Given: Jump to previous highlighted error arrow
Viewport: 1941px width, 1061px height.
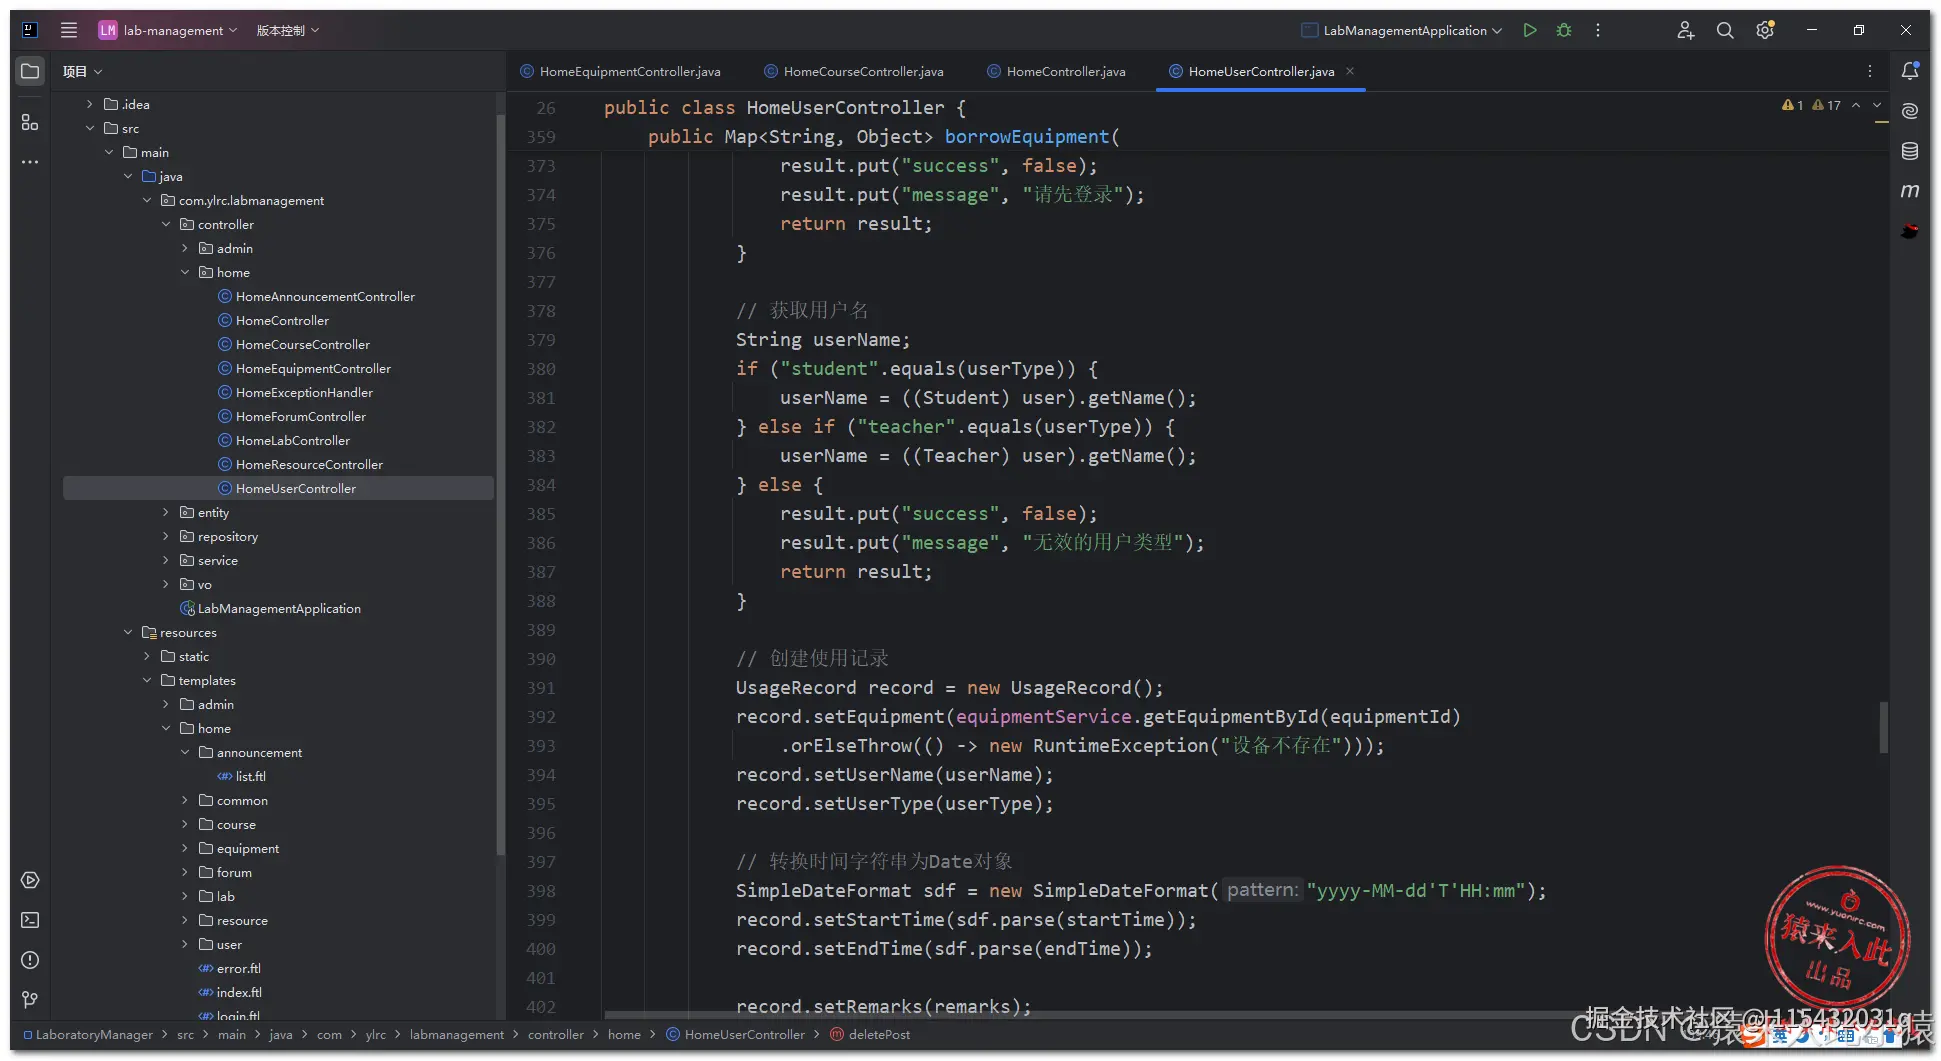Looking at the screenshot, I should tap(1856, 105).
